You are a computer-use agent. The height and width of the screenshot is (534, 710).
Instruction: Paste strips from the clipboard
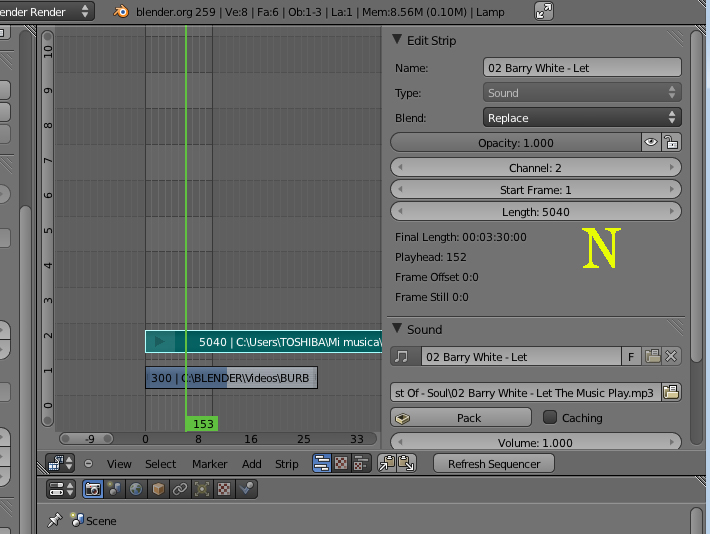pyautogui.click(x=407, y=463)
